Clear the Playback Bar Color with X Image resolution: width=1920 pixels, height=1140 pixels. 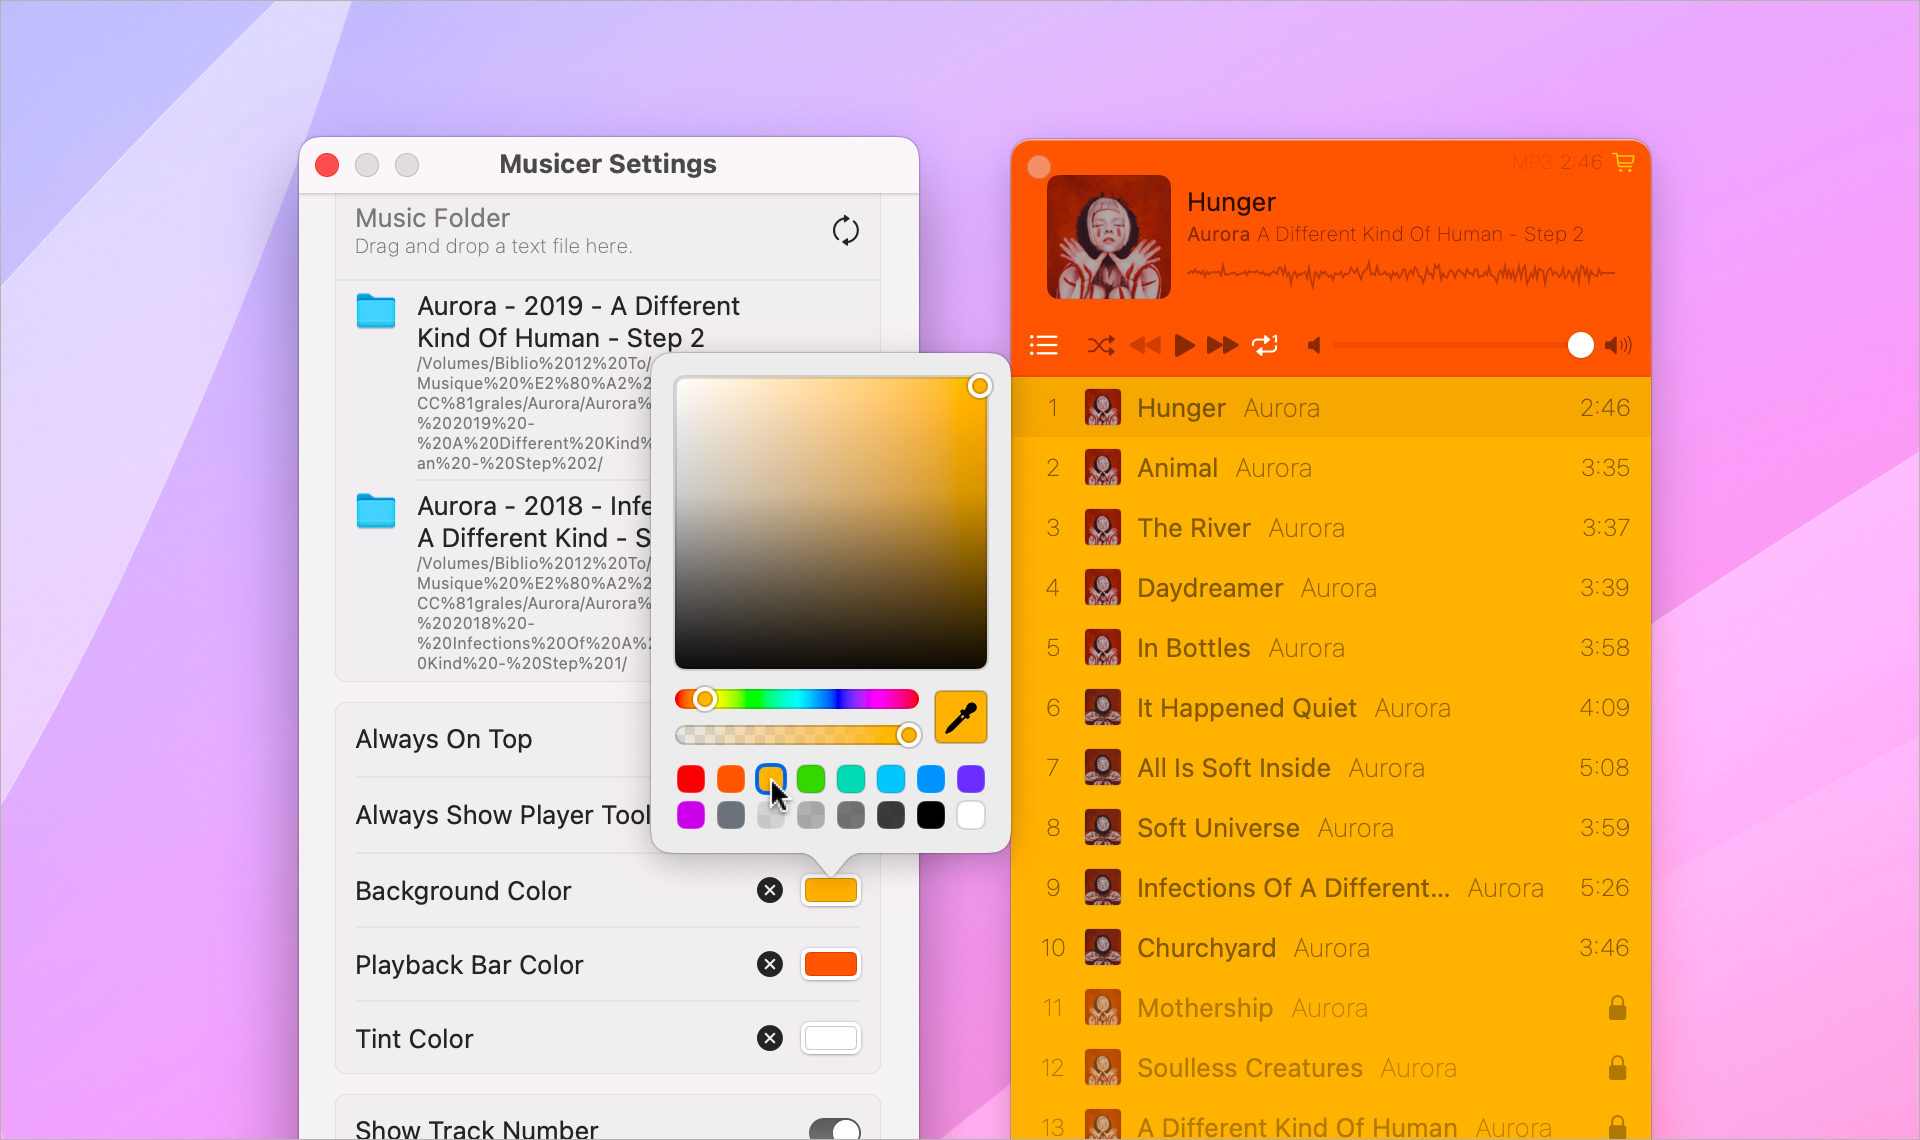pyautogui.click(x=770, y=964)
